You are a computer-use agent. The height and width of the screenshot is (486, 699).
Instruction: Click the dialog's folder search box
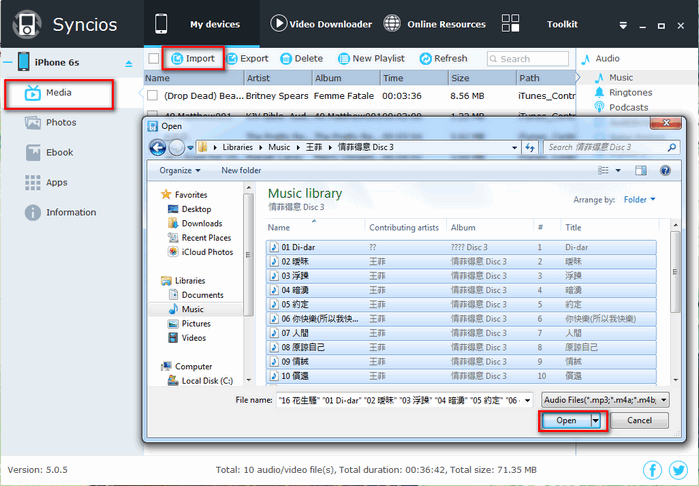(611, 147)
